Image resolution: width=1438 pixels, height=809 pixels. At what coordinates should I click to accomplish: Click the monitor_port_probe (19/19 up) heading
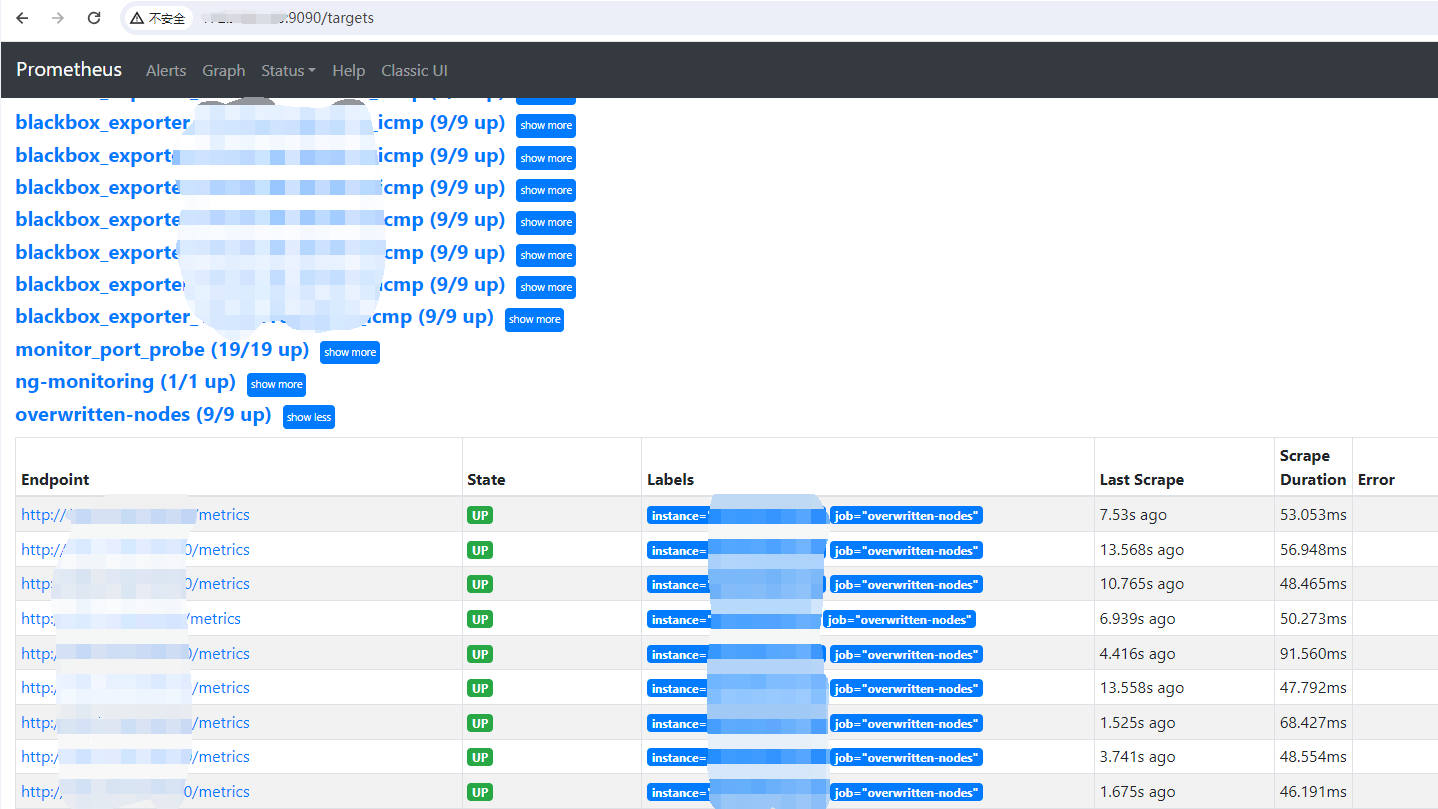[162, 350]
